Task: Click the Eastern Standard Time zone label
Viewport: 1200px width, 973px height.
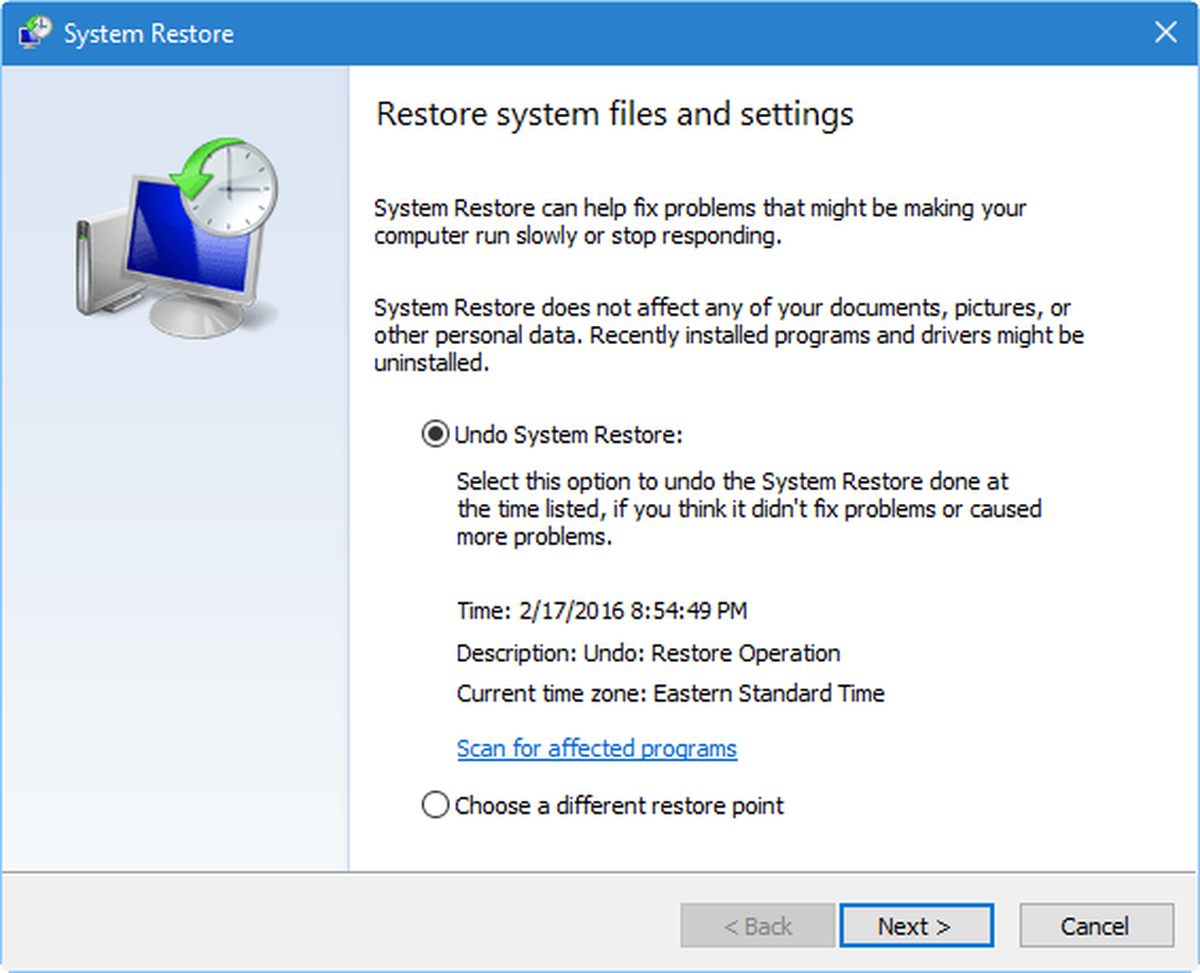Action: (x=670, y=693)
